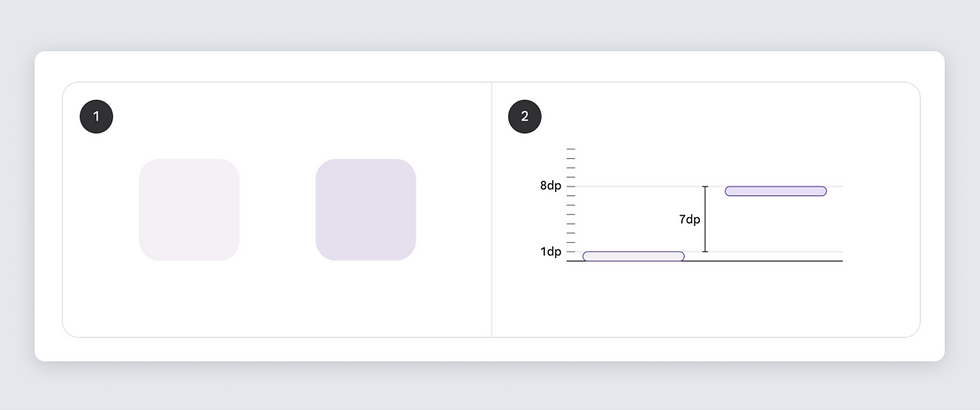Click the black baseline under the chart
The image size is (980, 410).
[x=760, y=261]
